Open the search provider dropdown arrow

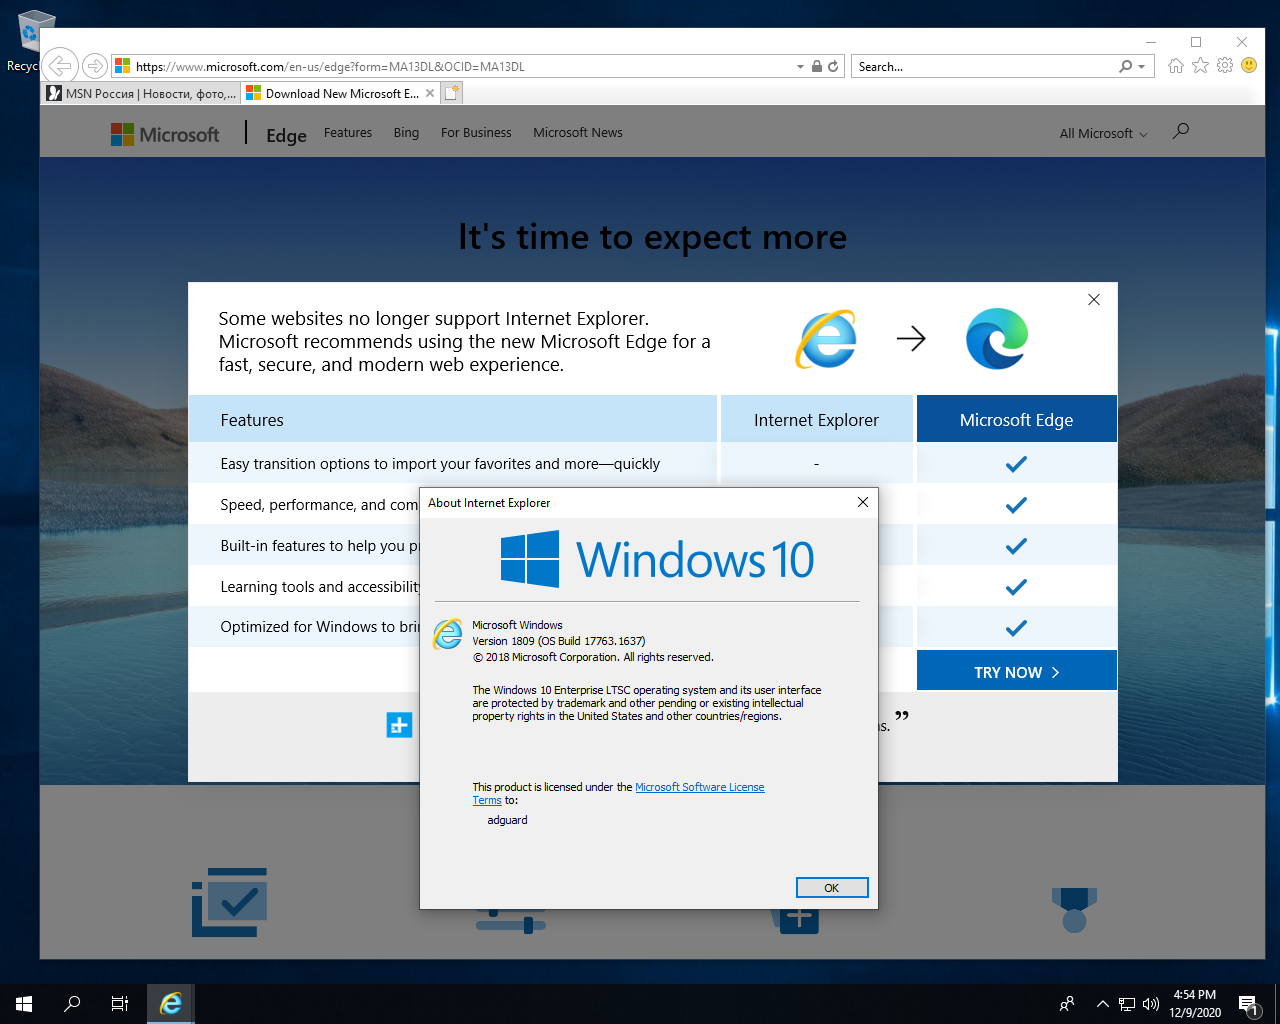pyautogui.click(x=1141, y=67)
